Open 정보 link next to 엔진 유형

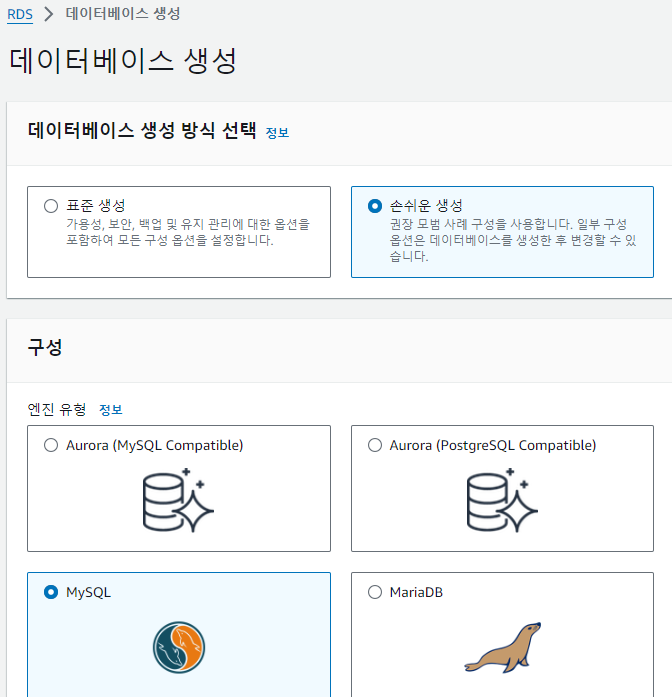[111, 409]
